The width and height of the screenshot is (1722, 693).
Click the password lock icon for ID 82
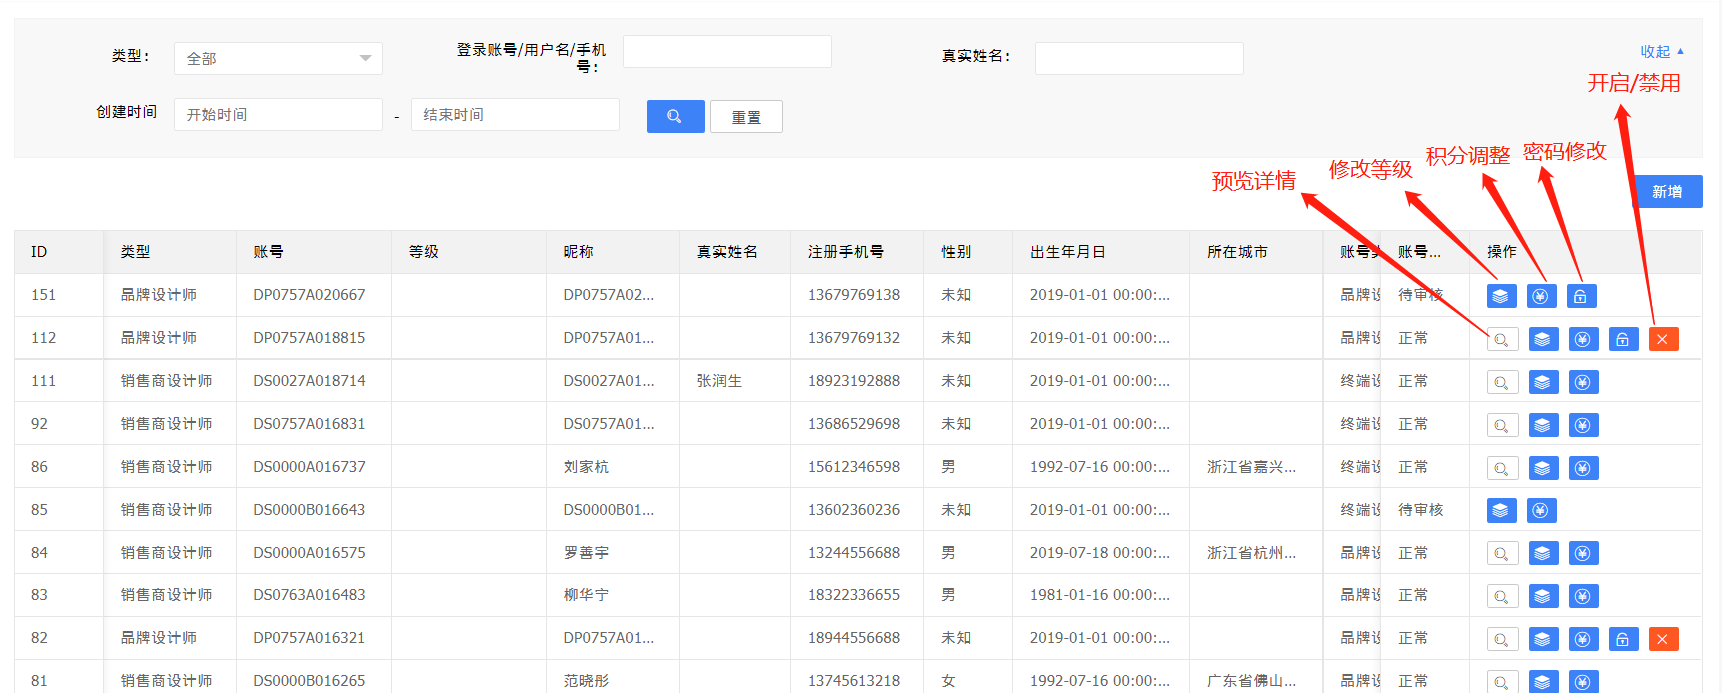pyautogui.click(x=1623, y=639)
